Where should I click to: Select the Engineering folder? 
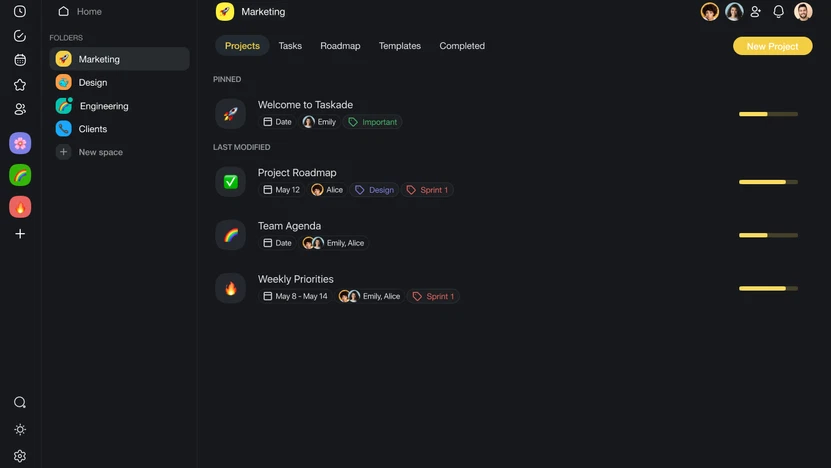pyautogui.click(x=104, y=106)
